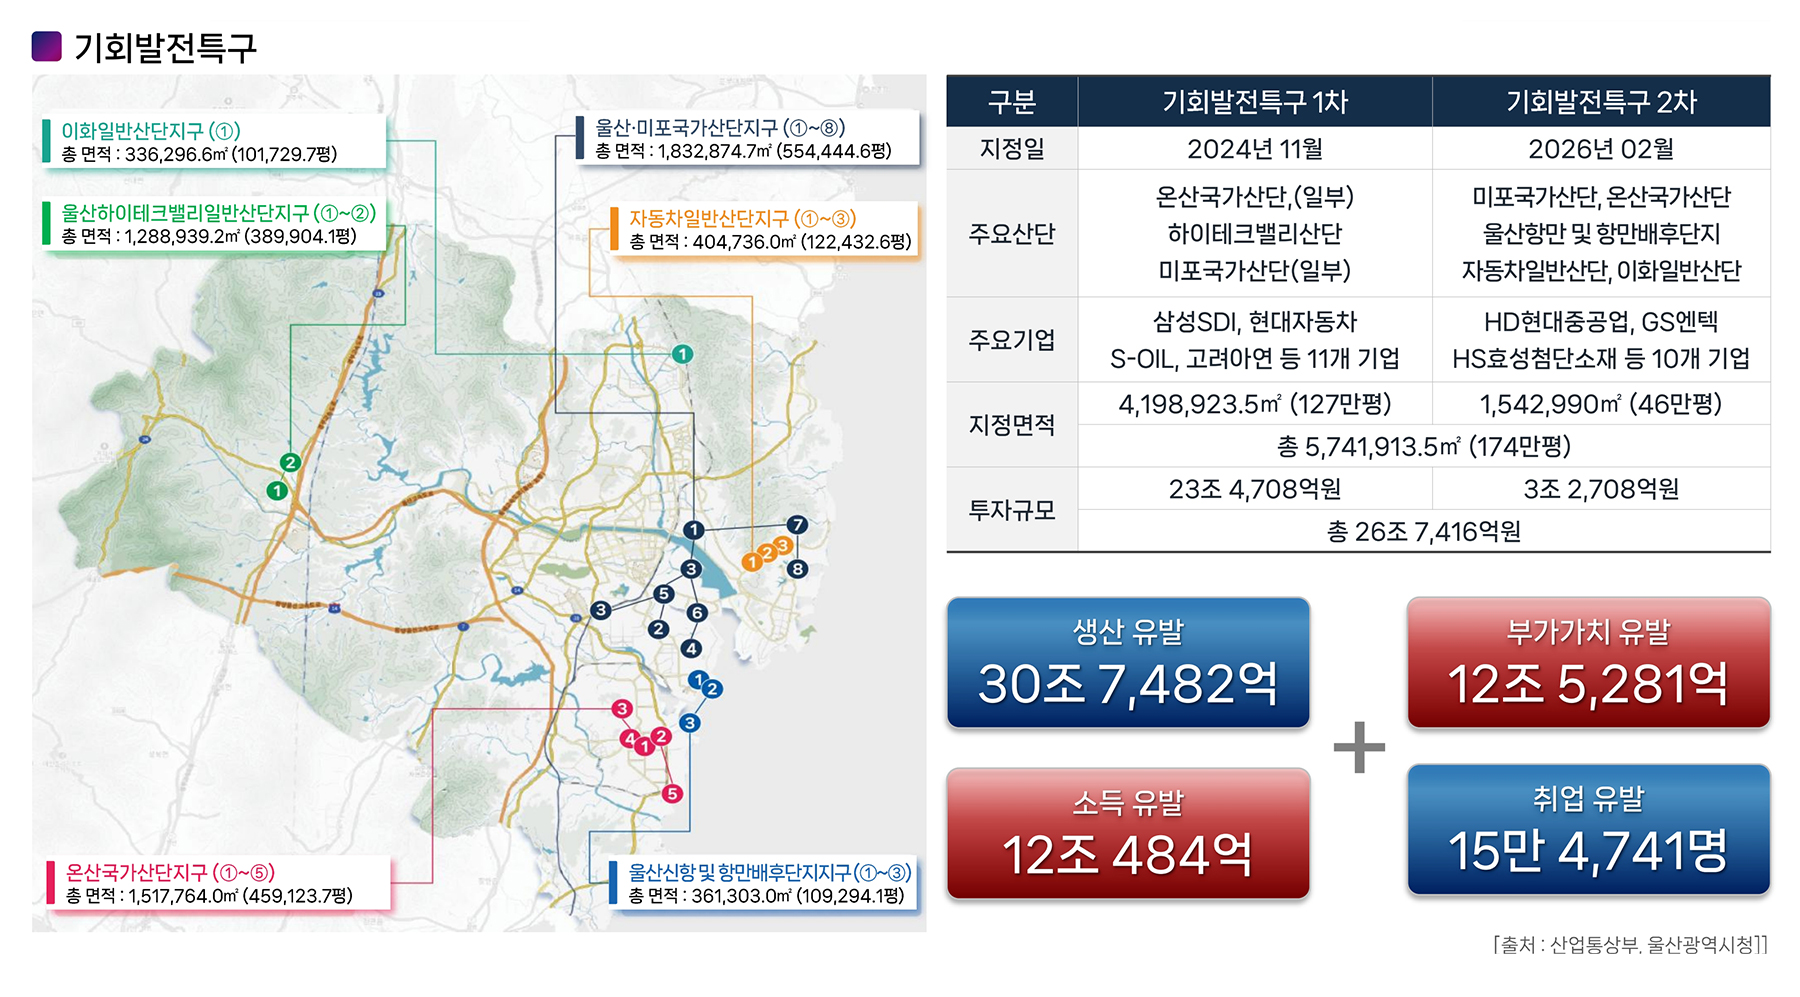Select the 기회발전특구 2차 column header

click(1601, 101)
